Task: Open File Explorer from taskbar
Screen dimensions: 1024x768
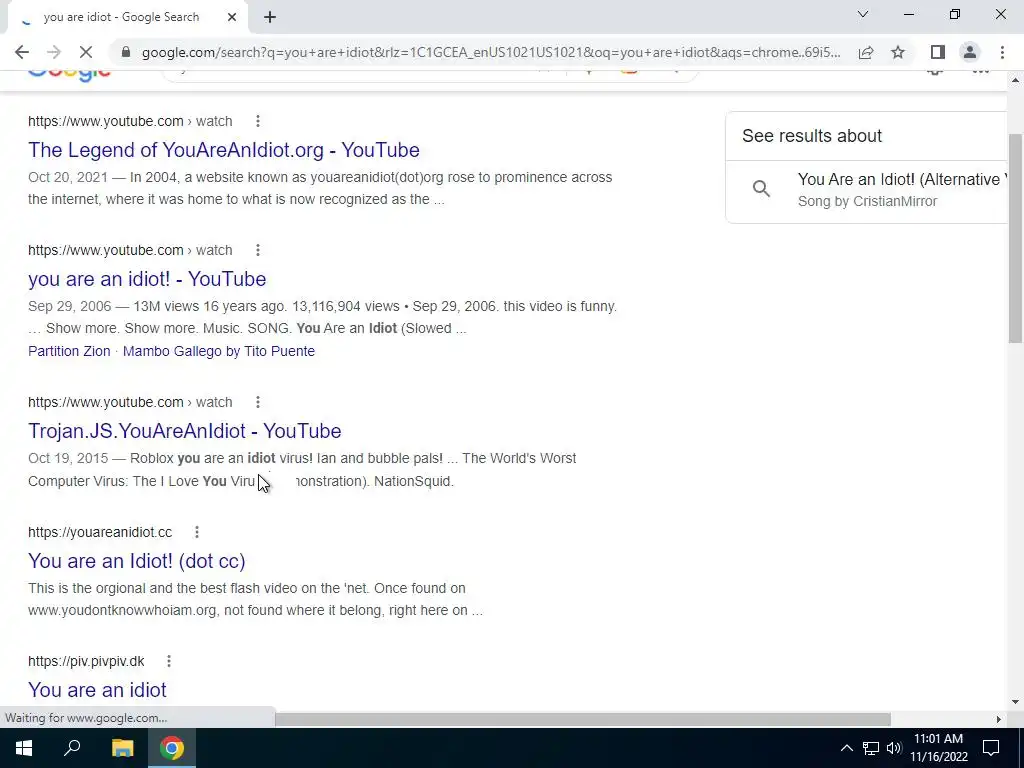Action: pos(122,748)
